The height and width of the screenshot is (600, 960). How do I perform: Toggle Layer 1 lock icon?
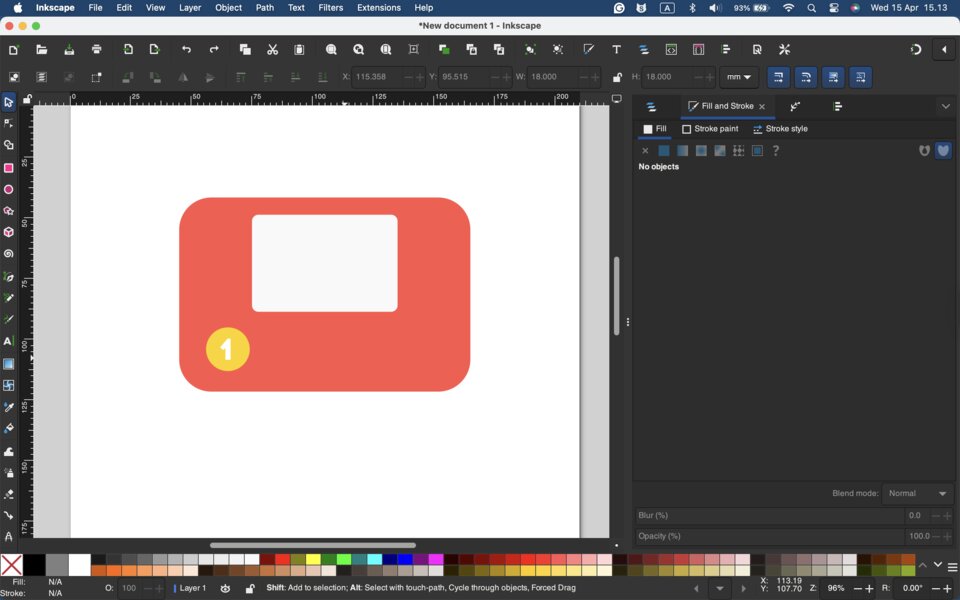point(250,589)
